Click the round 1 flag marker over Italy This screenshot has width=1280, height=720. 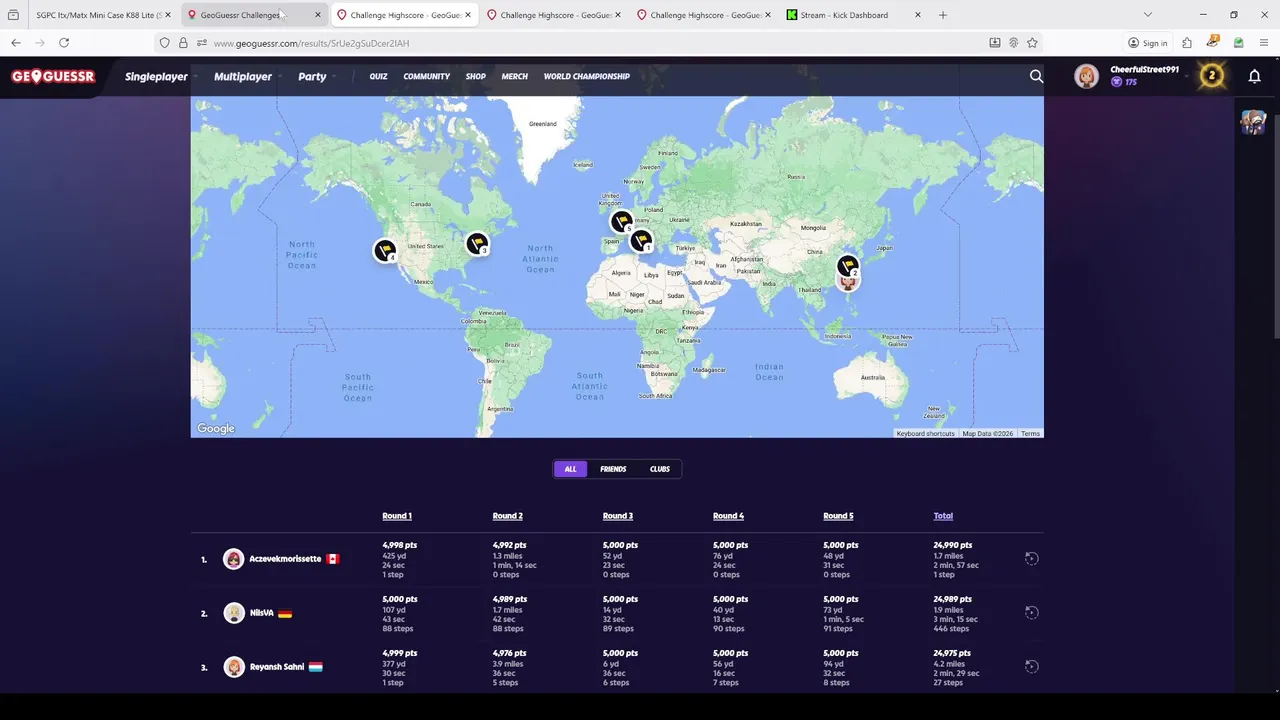click(x=641, y=240)
